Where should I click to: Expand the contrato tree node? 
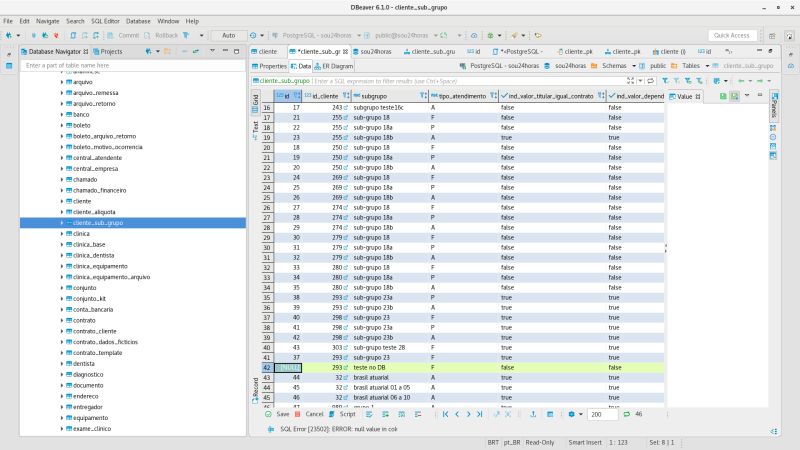[62, 320]
